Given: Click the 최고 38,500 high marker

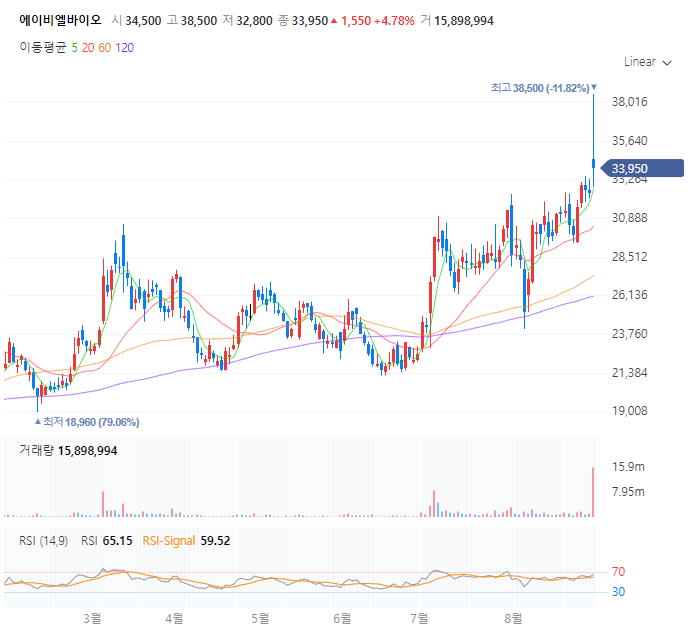Looking at the screenshot, I should click(x=543, y=88).
